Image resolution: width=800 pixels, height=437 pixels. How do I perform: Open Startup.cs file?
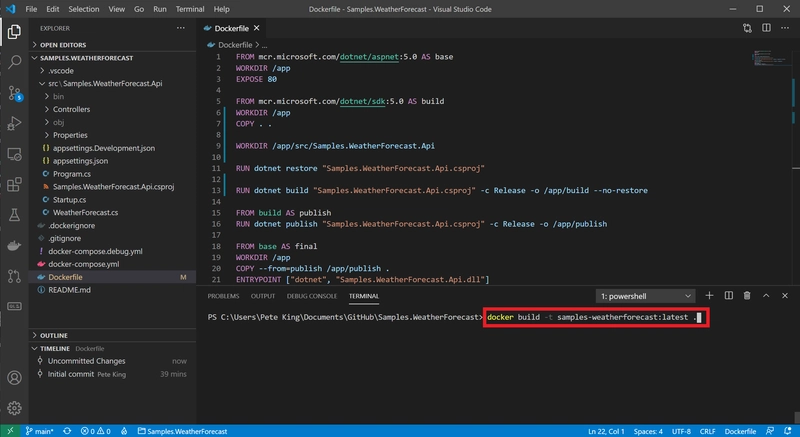pos(112,200)
